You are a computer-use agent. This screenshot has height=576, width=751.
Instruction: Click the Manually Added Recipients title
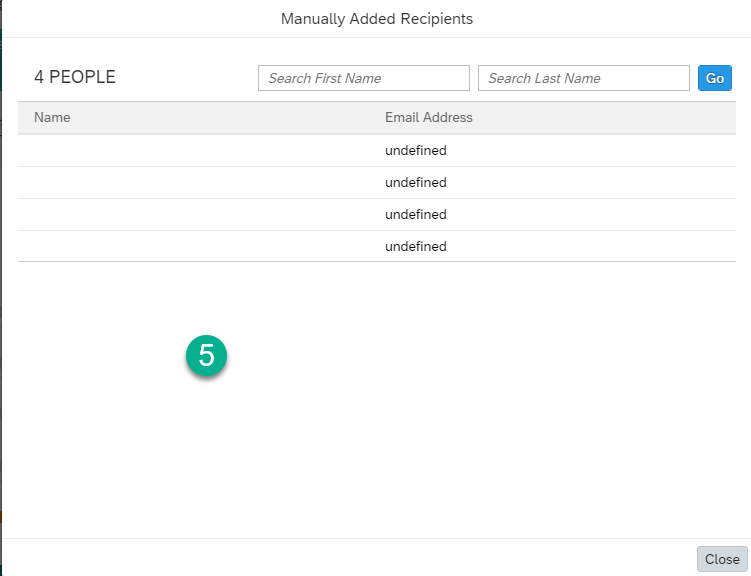point(377,19)
